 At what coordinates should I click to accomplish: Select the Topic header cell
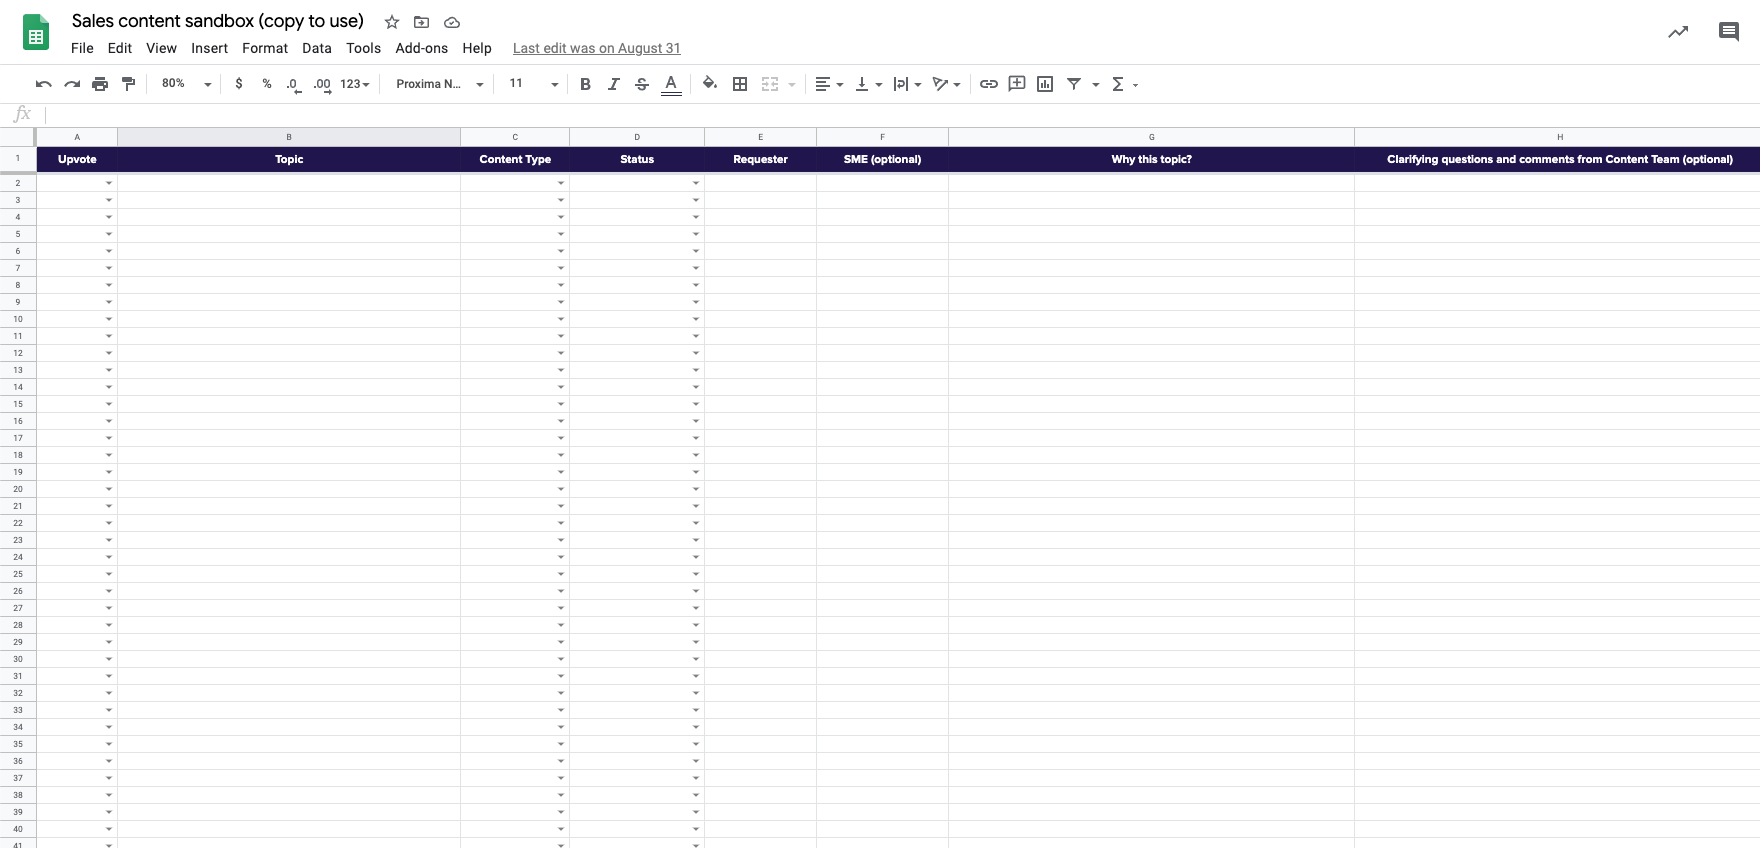coord(289,159)
